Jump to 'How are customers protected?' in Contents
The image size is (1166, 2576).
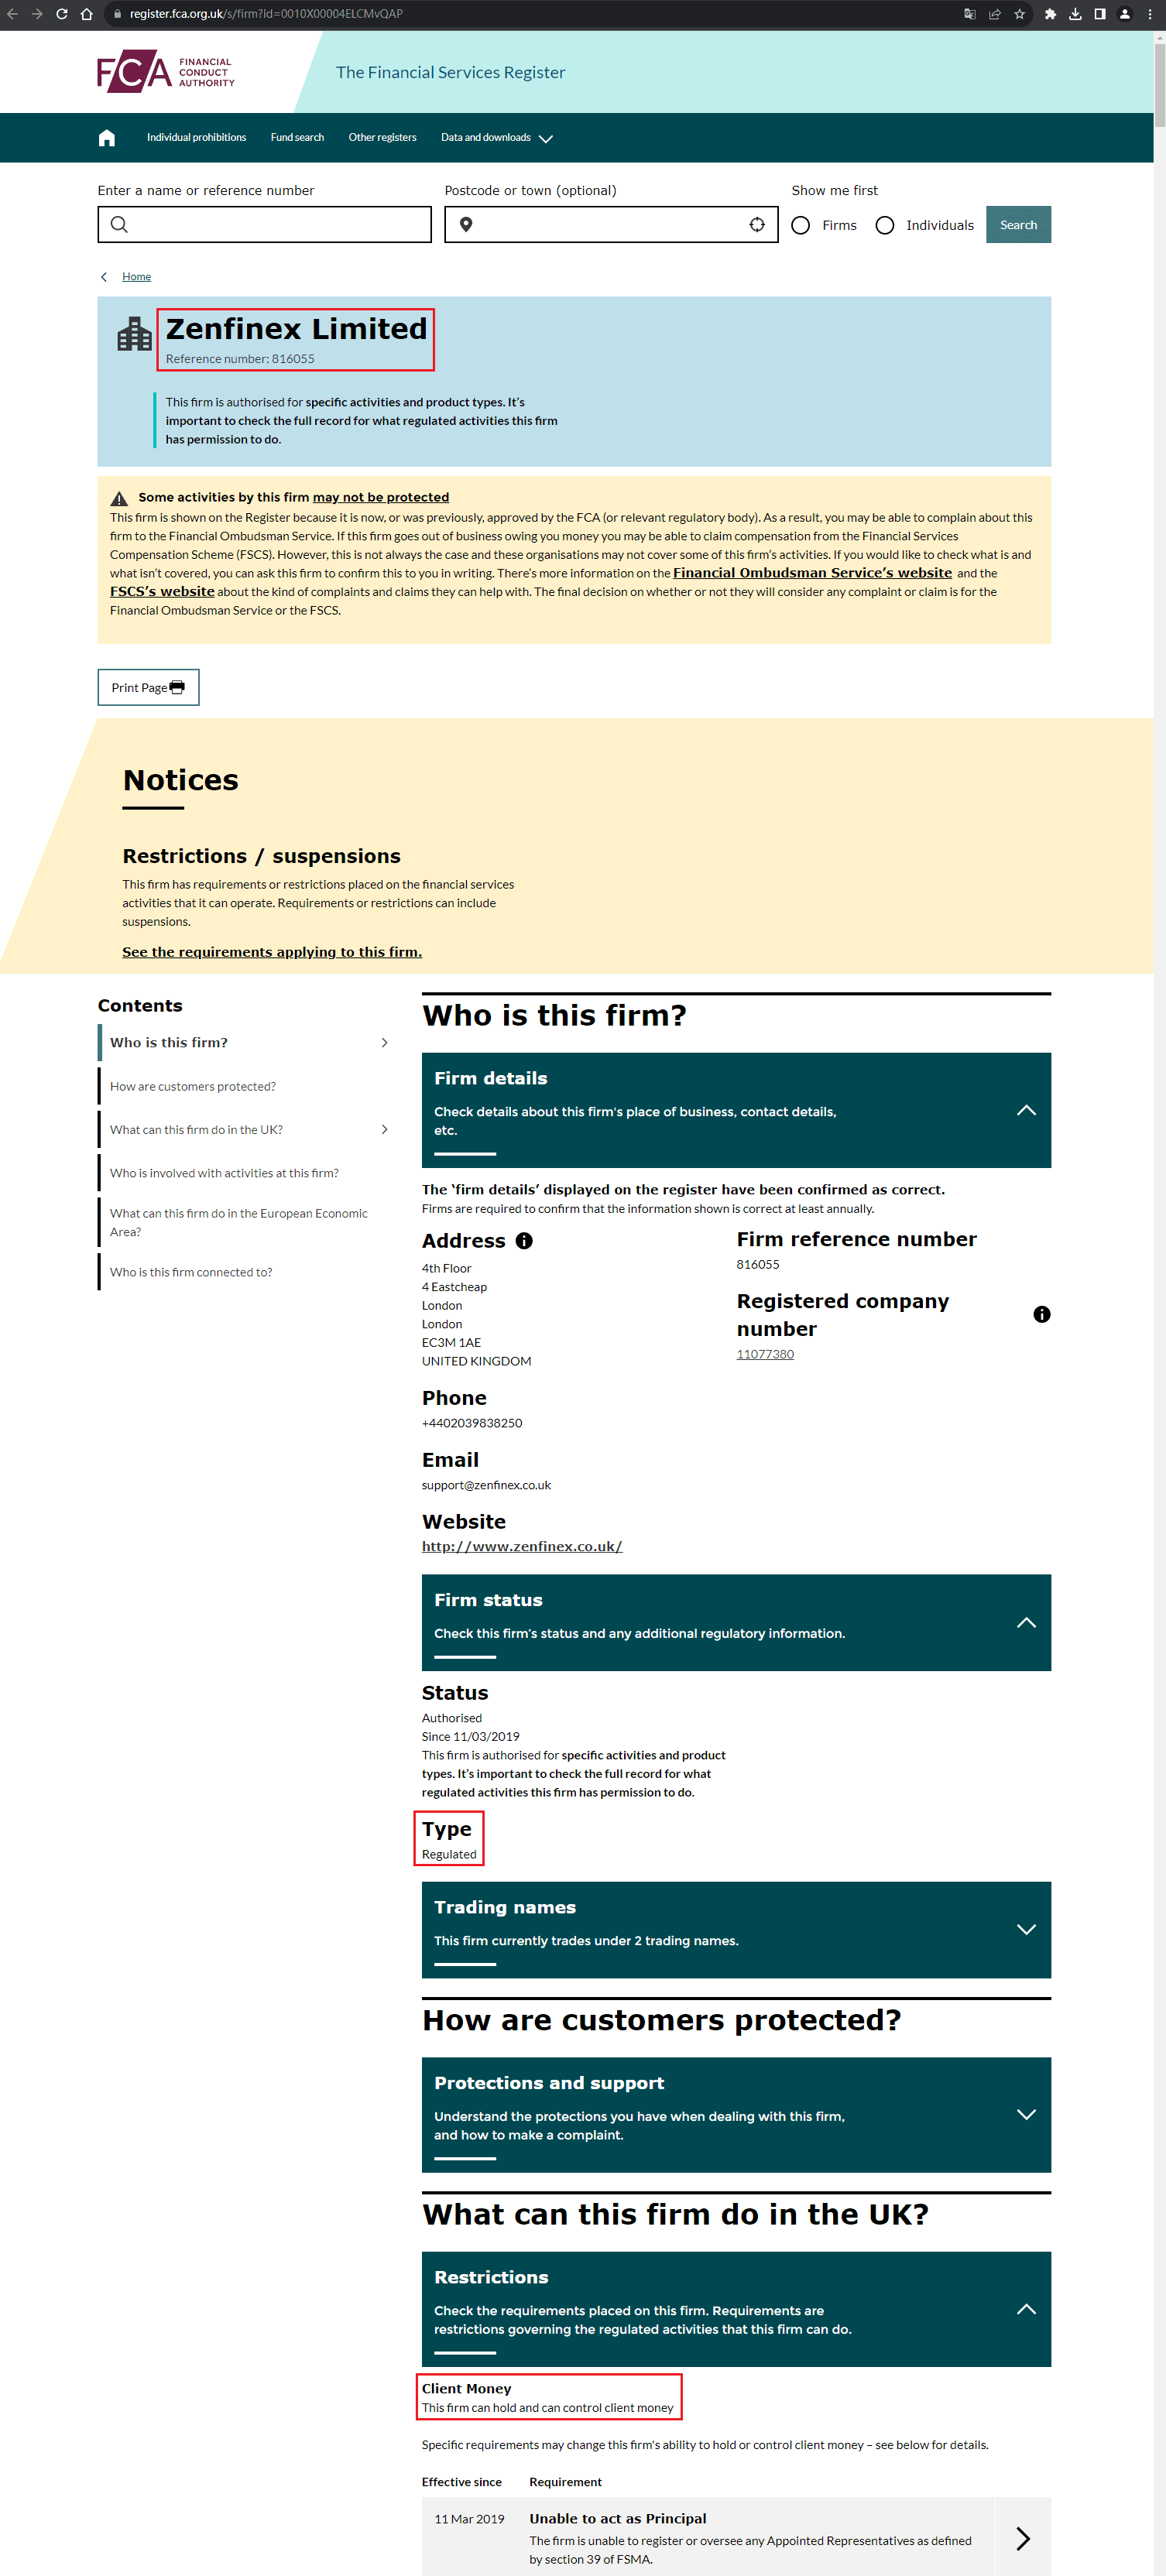click(193, 1087)
